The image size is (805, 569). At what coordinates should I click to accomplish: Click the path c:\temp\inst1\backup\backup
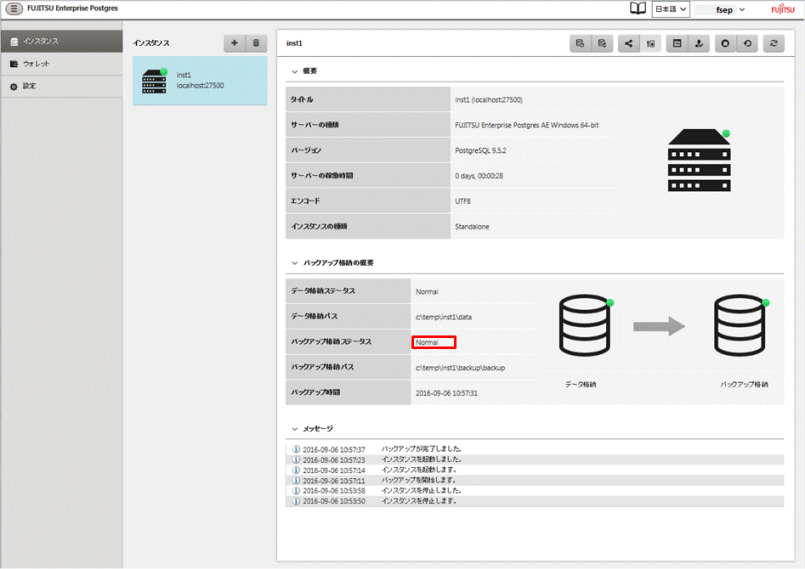click(x=460, y=368)
